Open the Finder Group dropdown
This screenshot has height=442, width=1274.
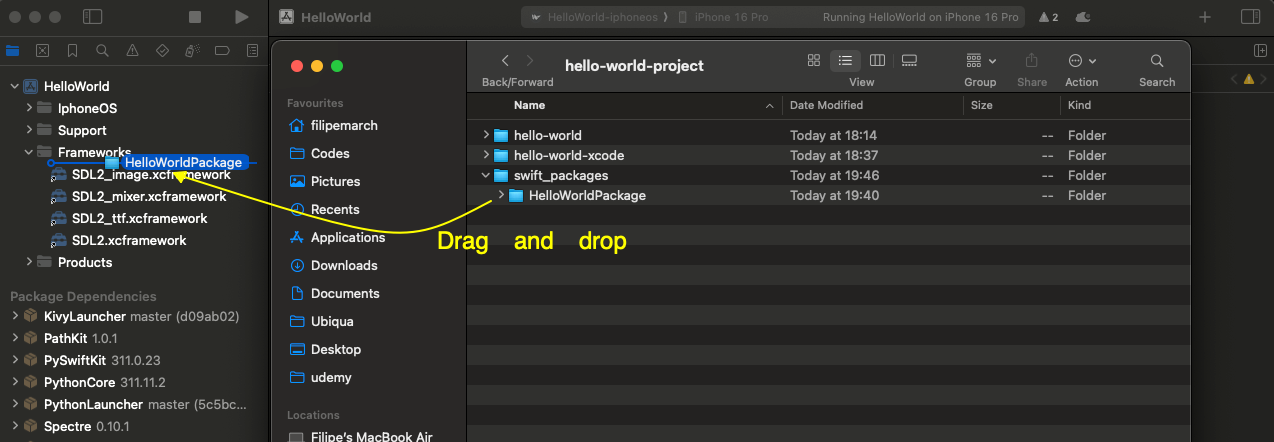coord(980,60)
